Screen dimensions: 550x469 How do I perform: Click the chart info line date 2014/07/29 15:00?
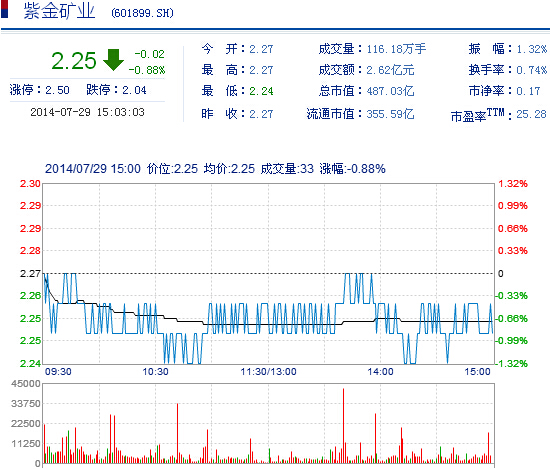[93, 169]
